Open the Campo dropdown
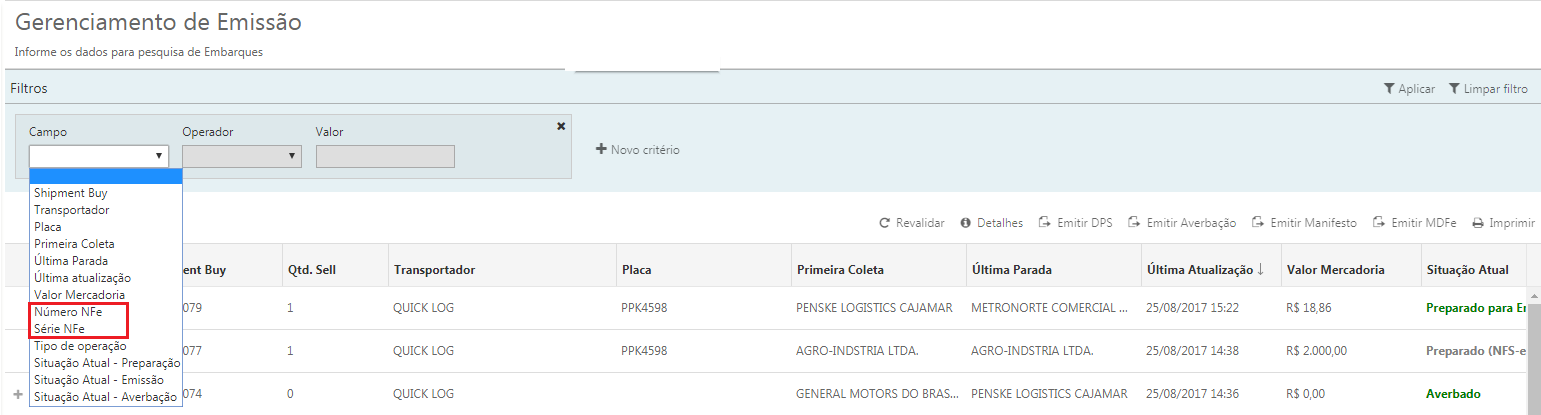This screenshot has height=415, width=1541. 98,156
